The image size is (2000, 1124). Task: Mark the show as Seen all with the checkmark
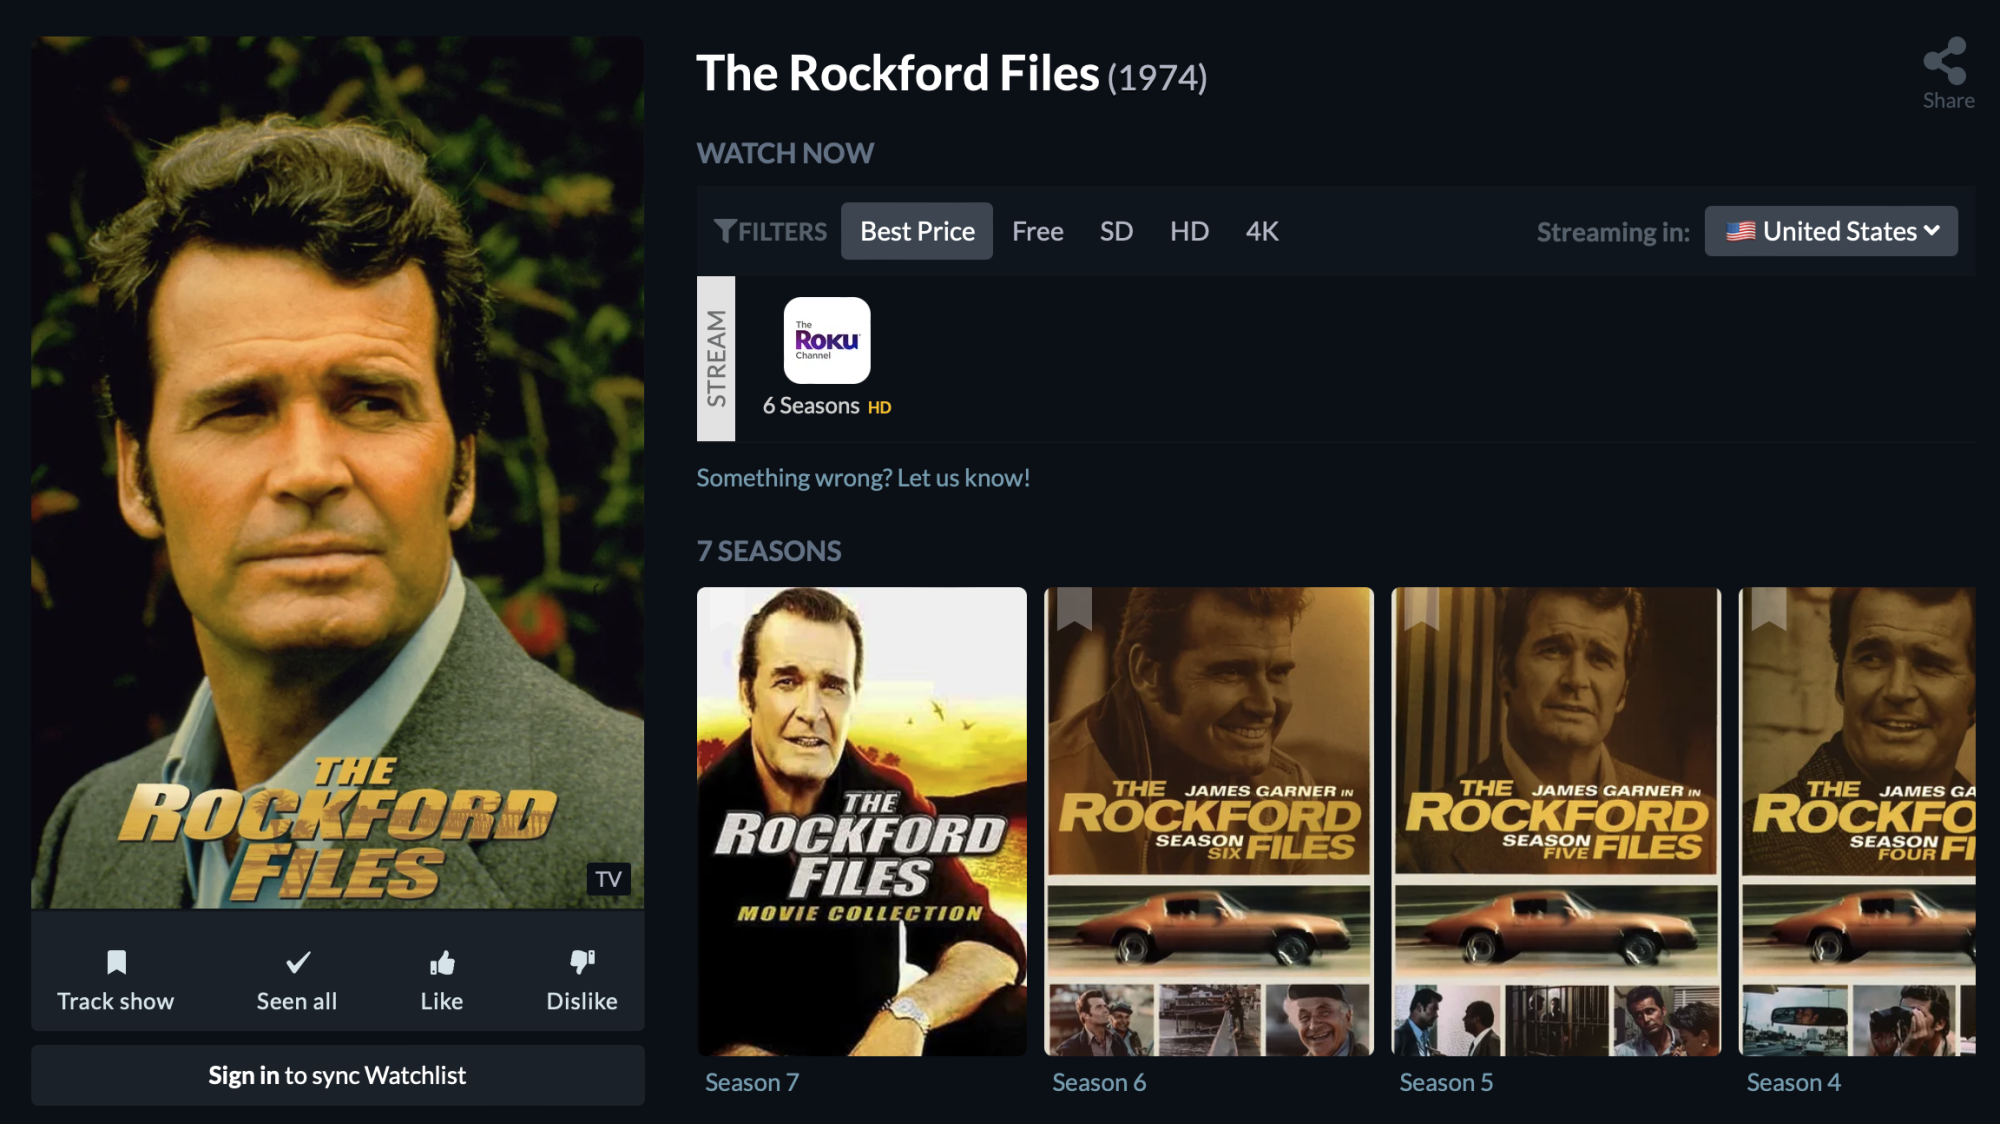click(297, 962)
